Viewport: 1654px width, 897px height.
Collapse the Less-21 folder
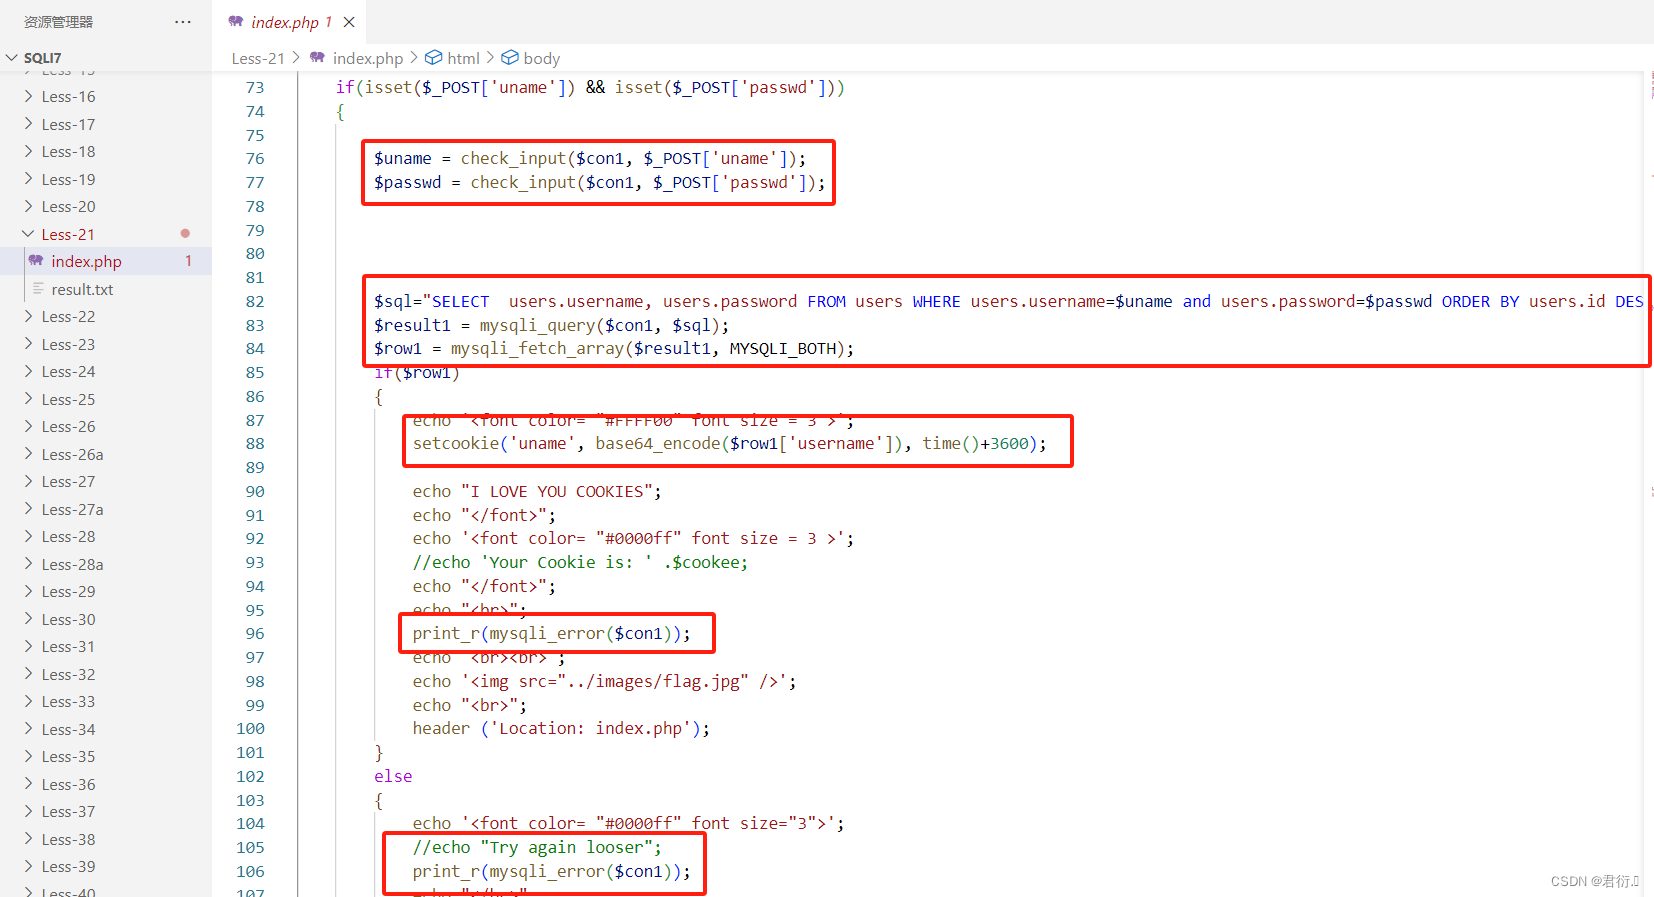point(28,234)
